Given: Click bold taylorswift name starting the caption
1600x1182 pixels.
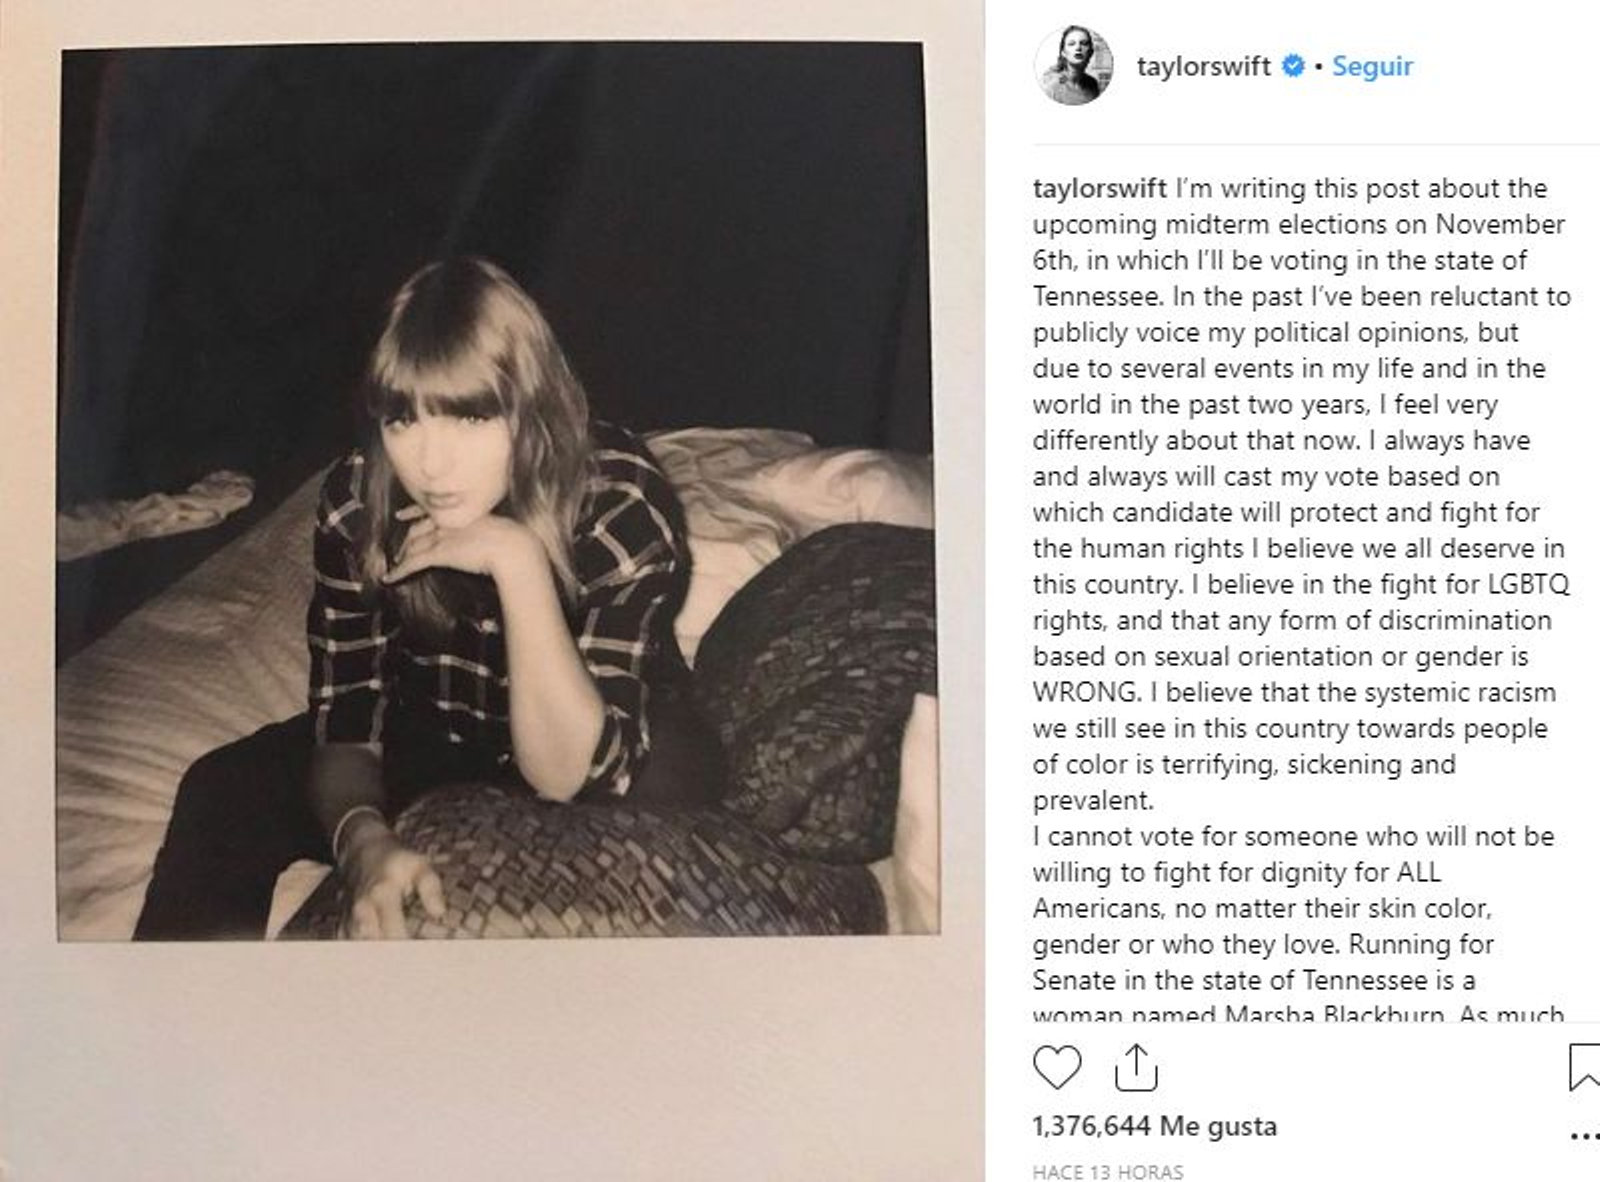Looking at the screenshot, I should pos(1099,188).
